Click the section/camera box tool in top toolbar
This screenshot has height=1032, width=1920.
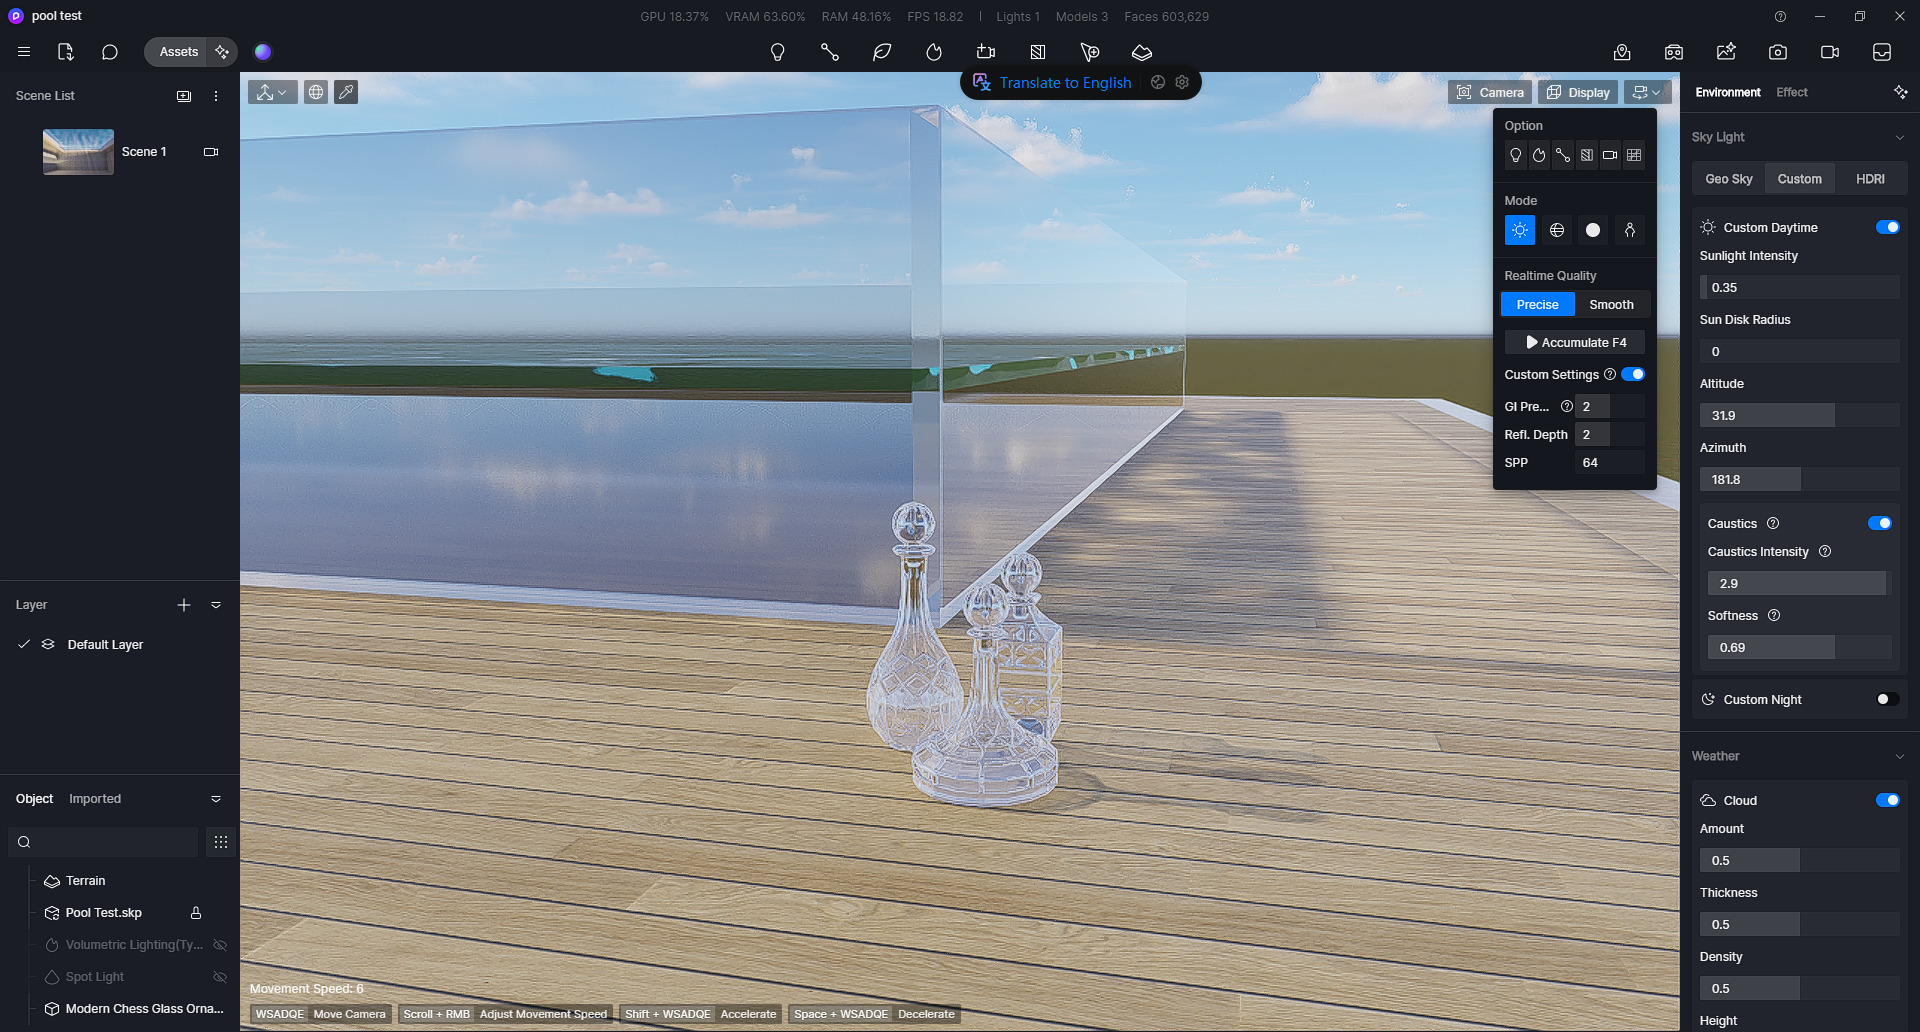coord(986,52)
